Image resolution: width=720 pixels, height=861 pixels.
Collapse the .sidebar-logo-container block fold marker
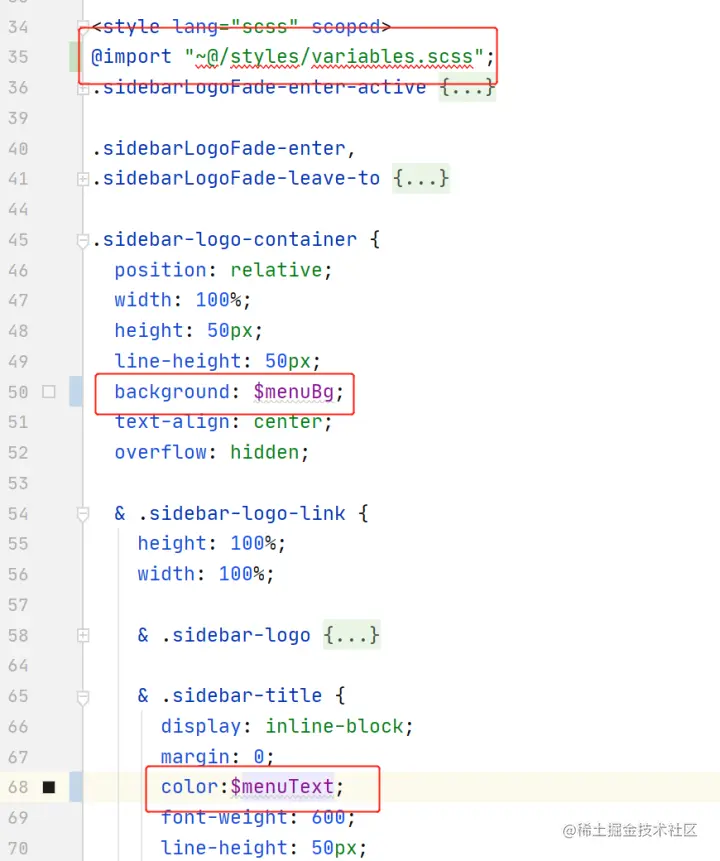[x=82, y=240]
